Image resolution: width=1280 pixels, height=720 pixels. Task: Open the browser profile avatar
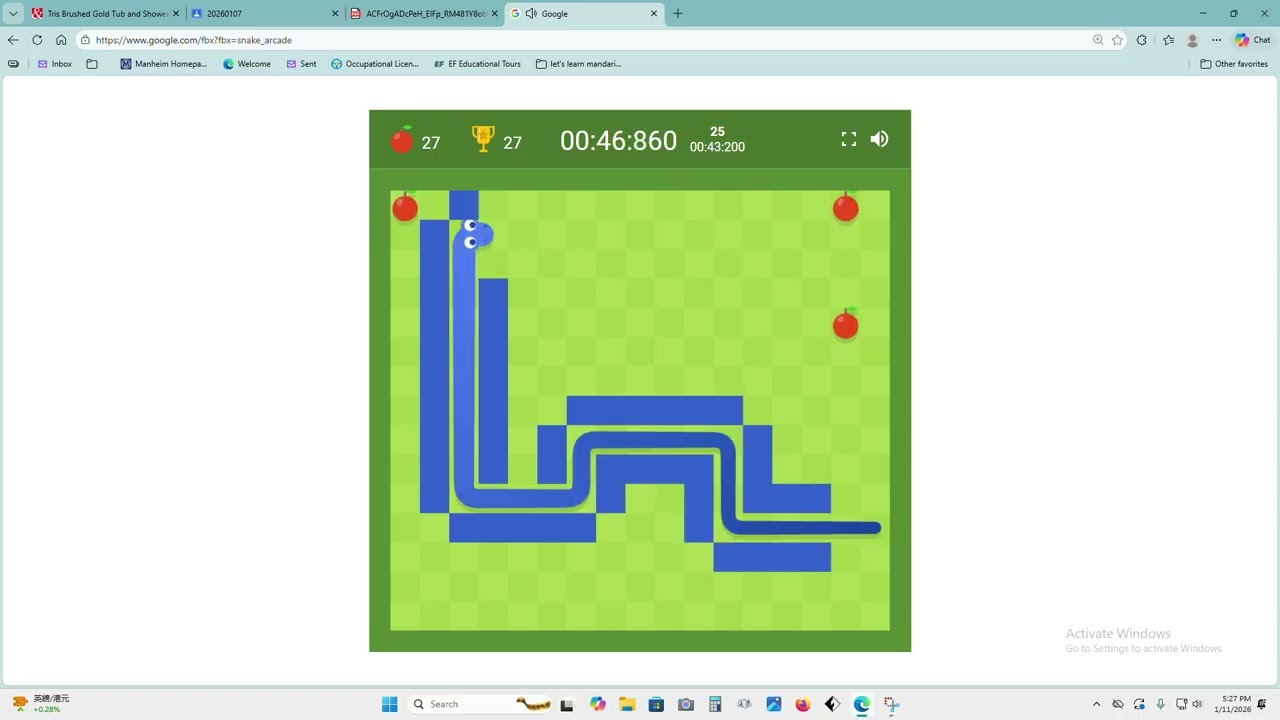pyautogui.click(x=1192, y=40)
